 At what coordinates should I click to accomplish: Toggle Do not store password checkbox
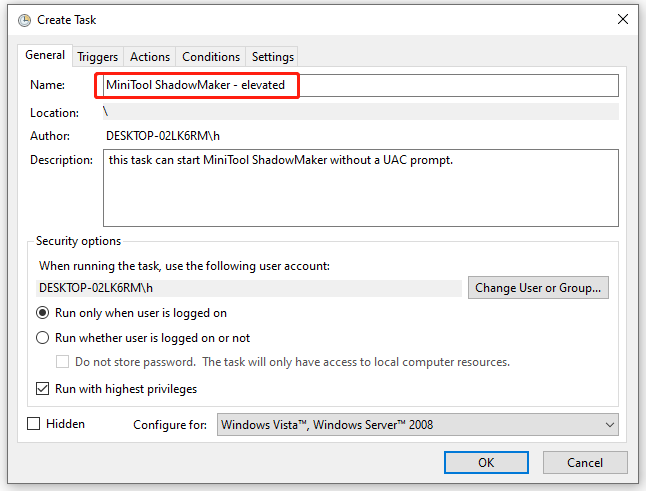(62, 362)
